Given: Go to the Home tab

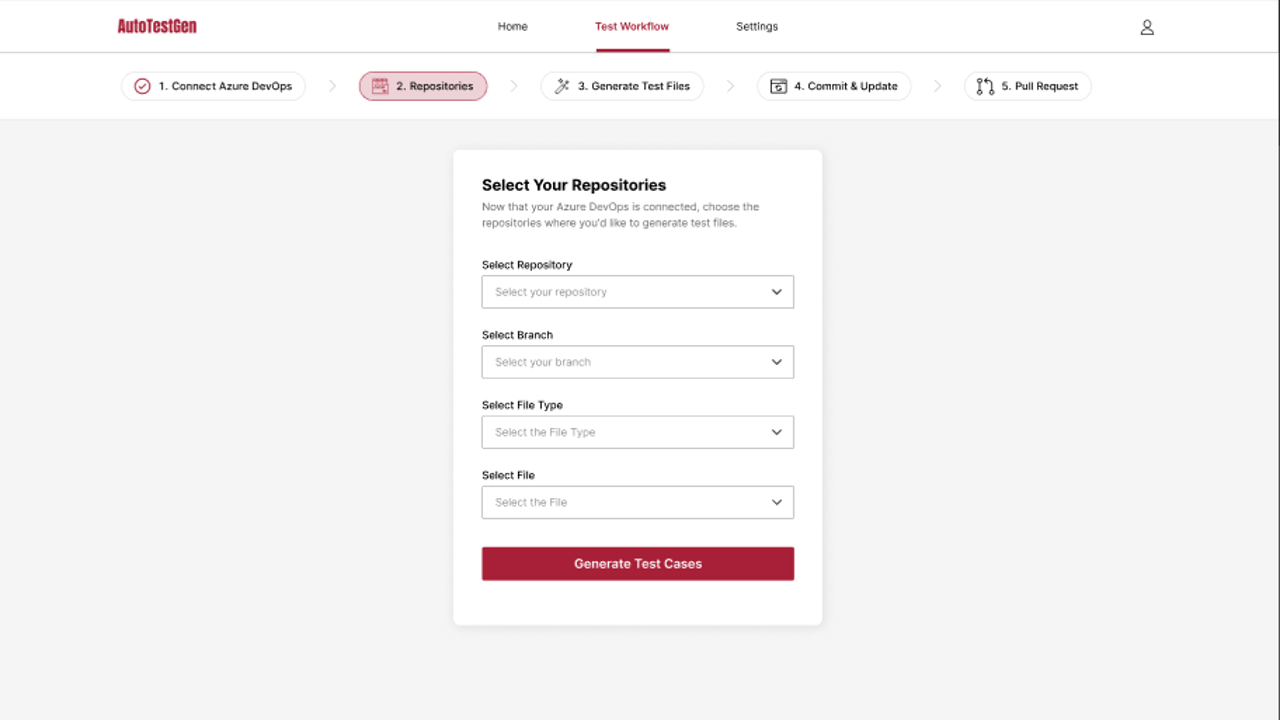Looking at the screenshot, I should tap(513, 26).
